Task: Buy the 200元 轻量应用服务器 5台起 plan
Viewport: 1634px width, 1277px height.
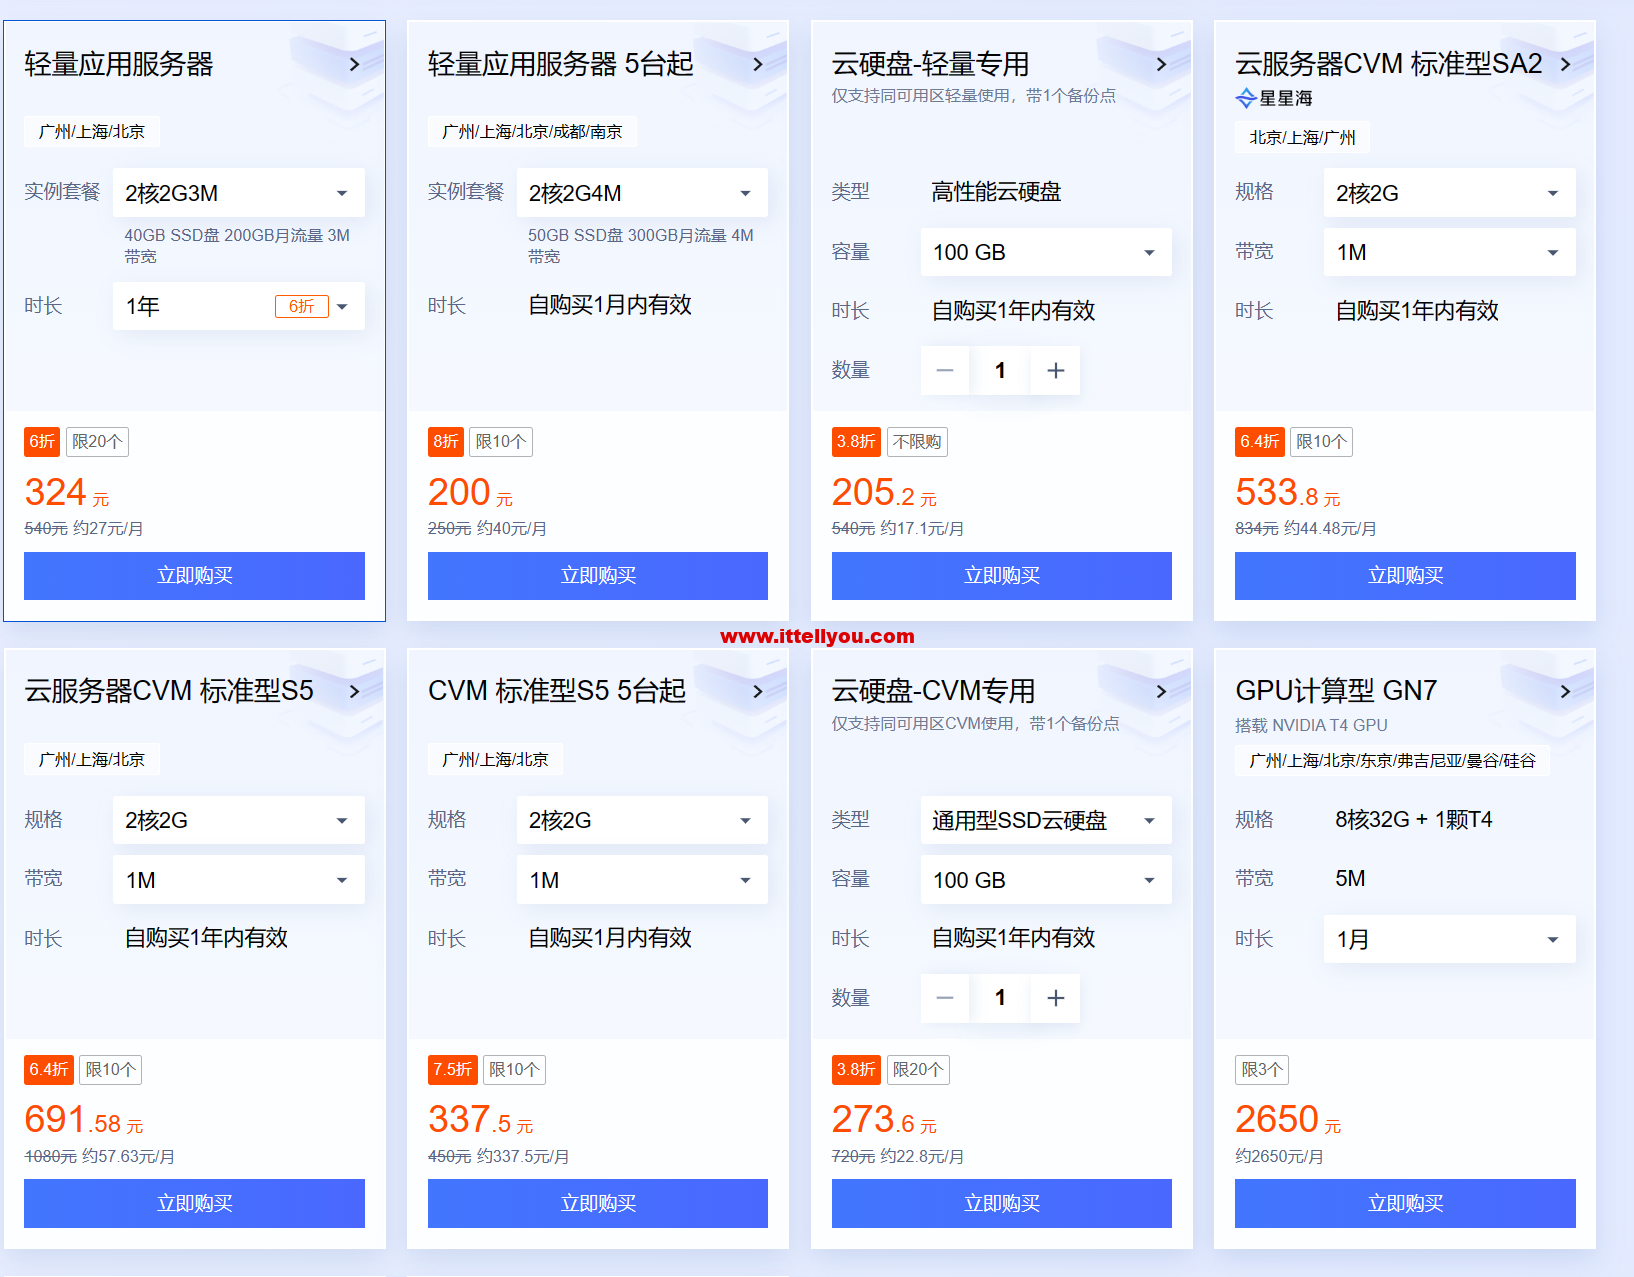Action: tap(598, 576)
